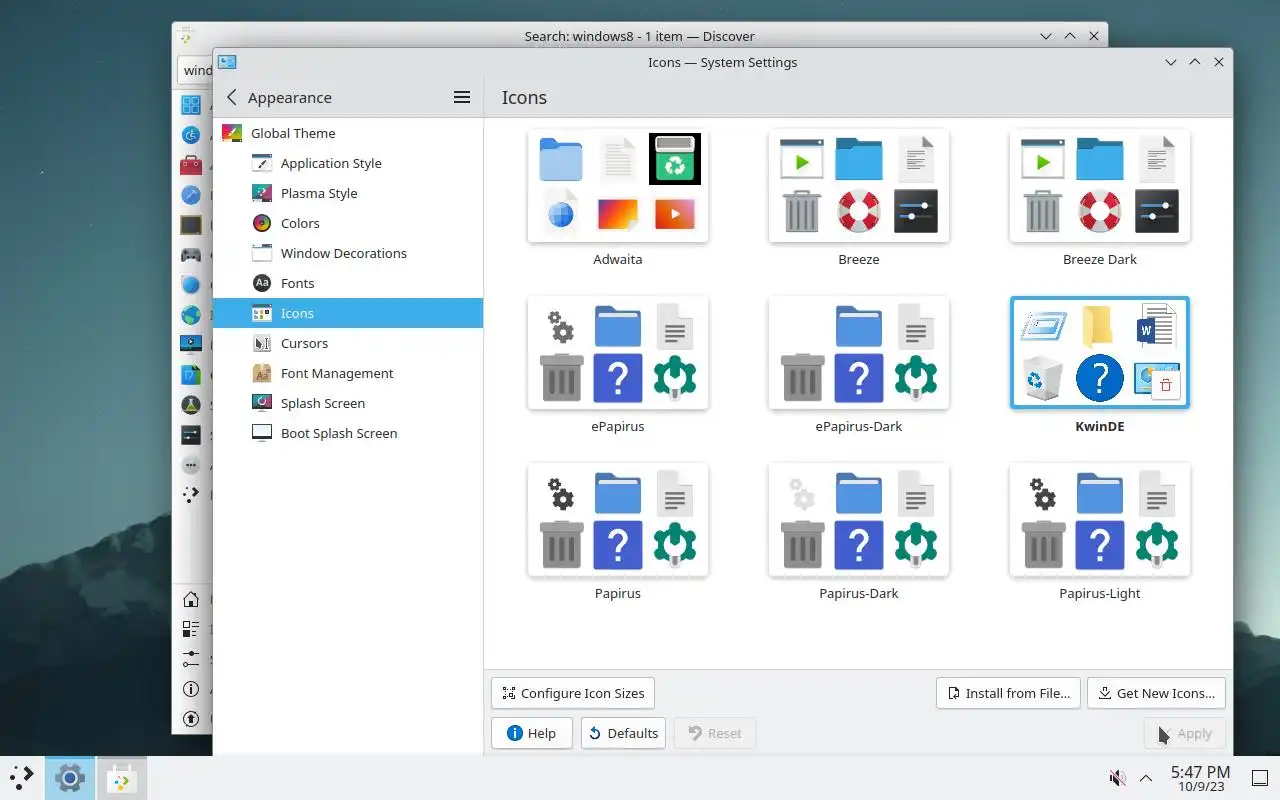The height and width of the screenshot is (800, 1280).
Task: Open About info icon in Discover
Action: point(191,689)
